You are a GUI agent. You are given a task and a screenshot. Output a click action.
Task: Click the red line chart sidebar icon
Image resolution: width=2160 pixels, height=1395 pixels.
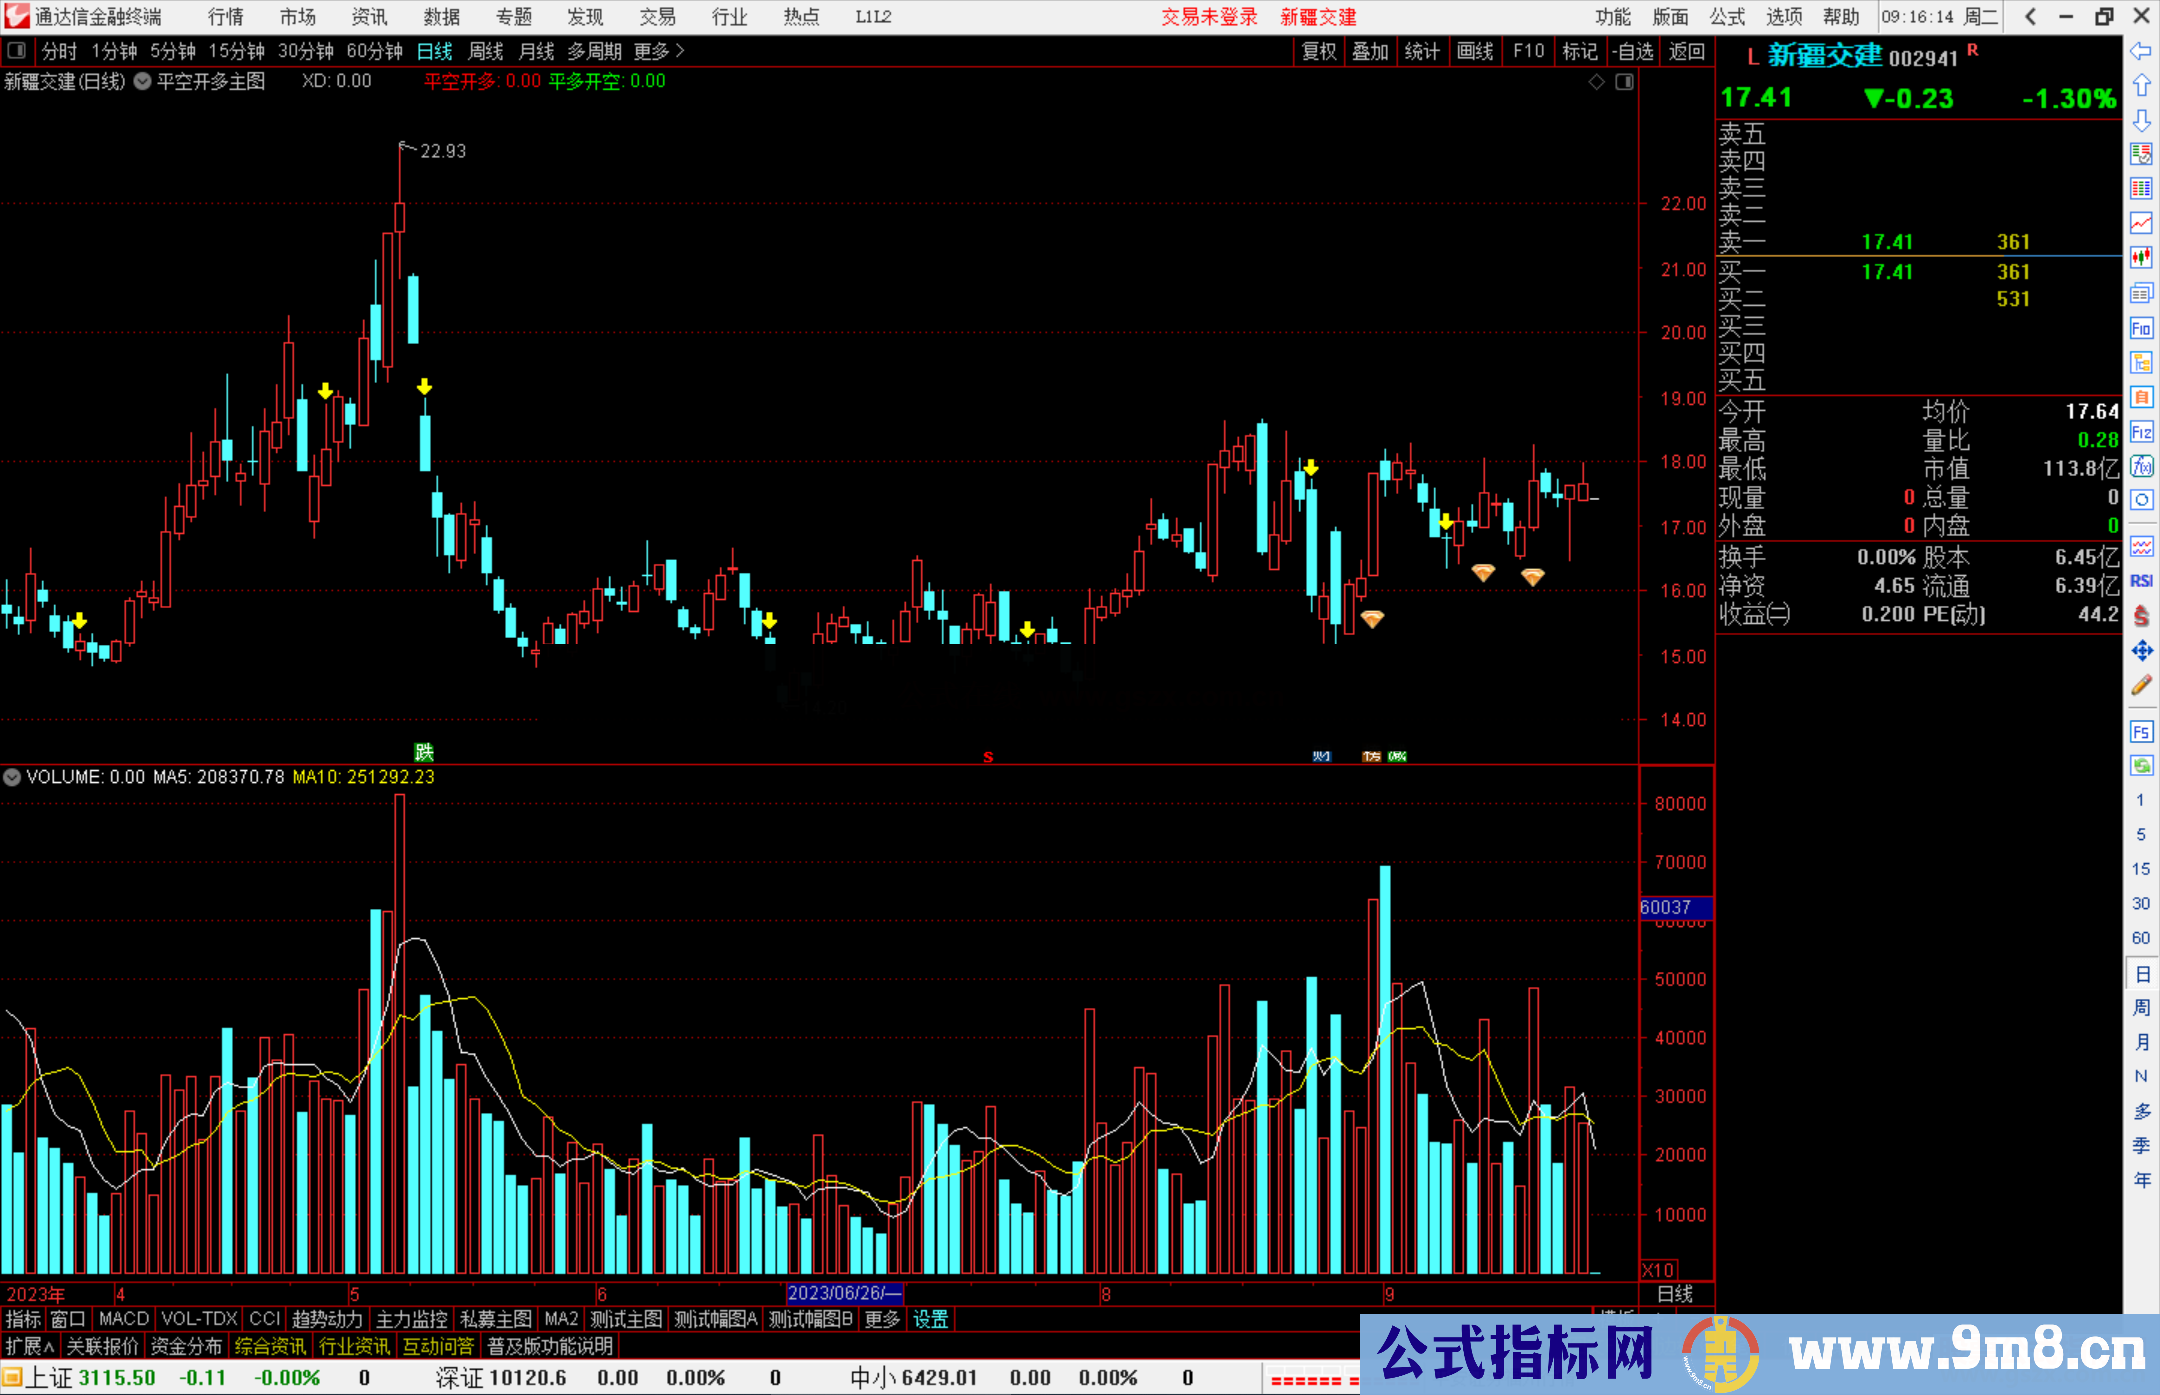tap(2141, 222)
